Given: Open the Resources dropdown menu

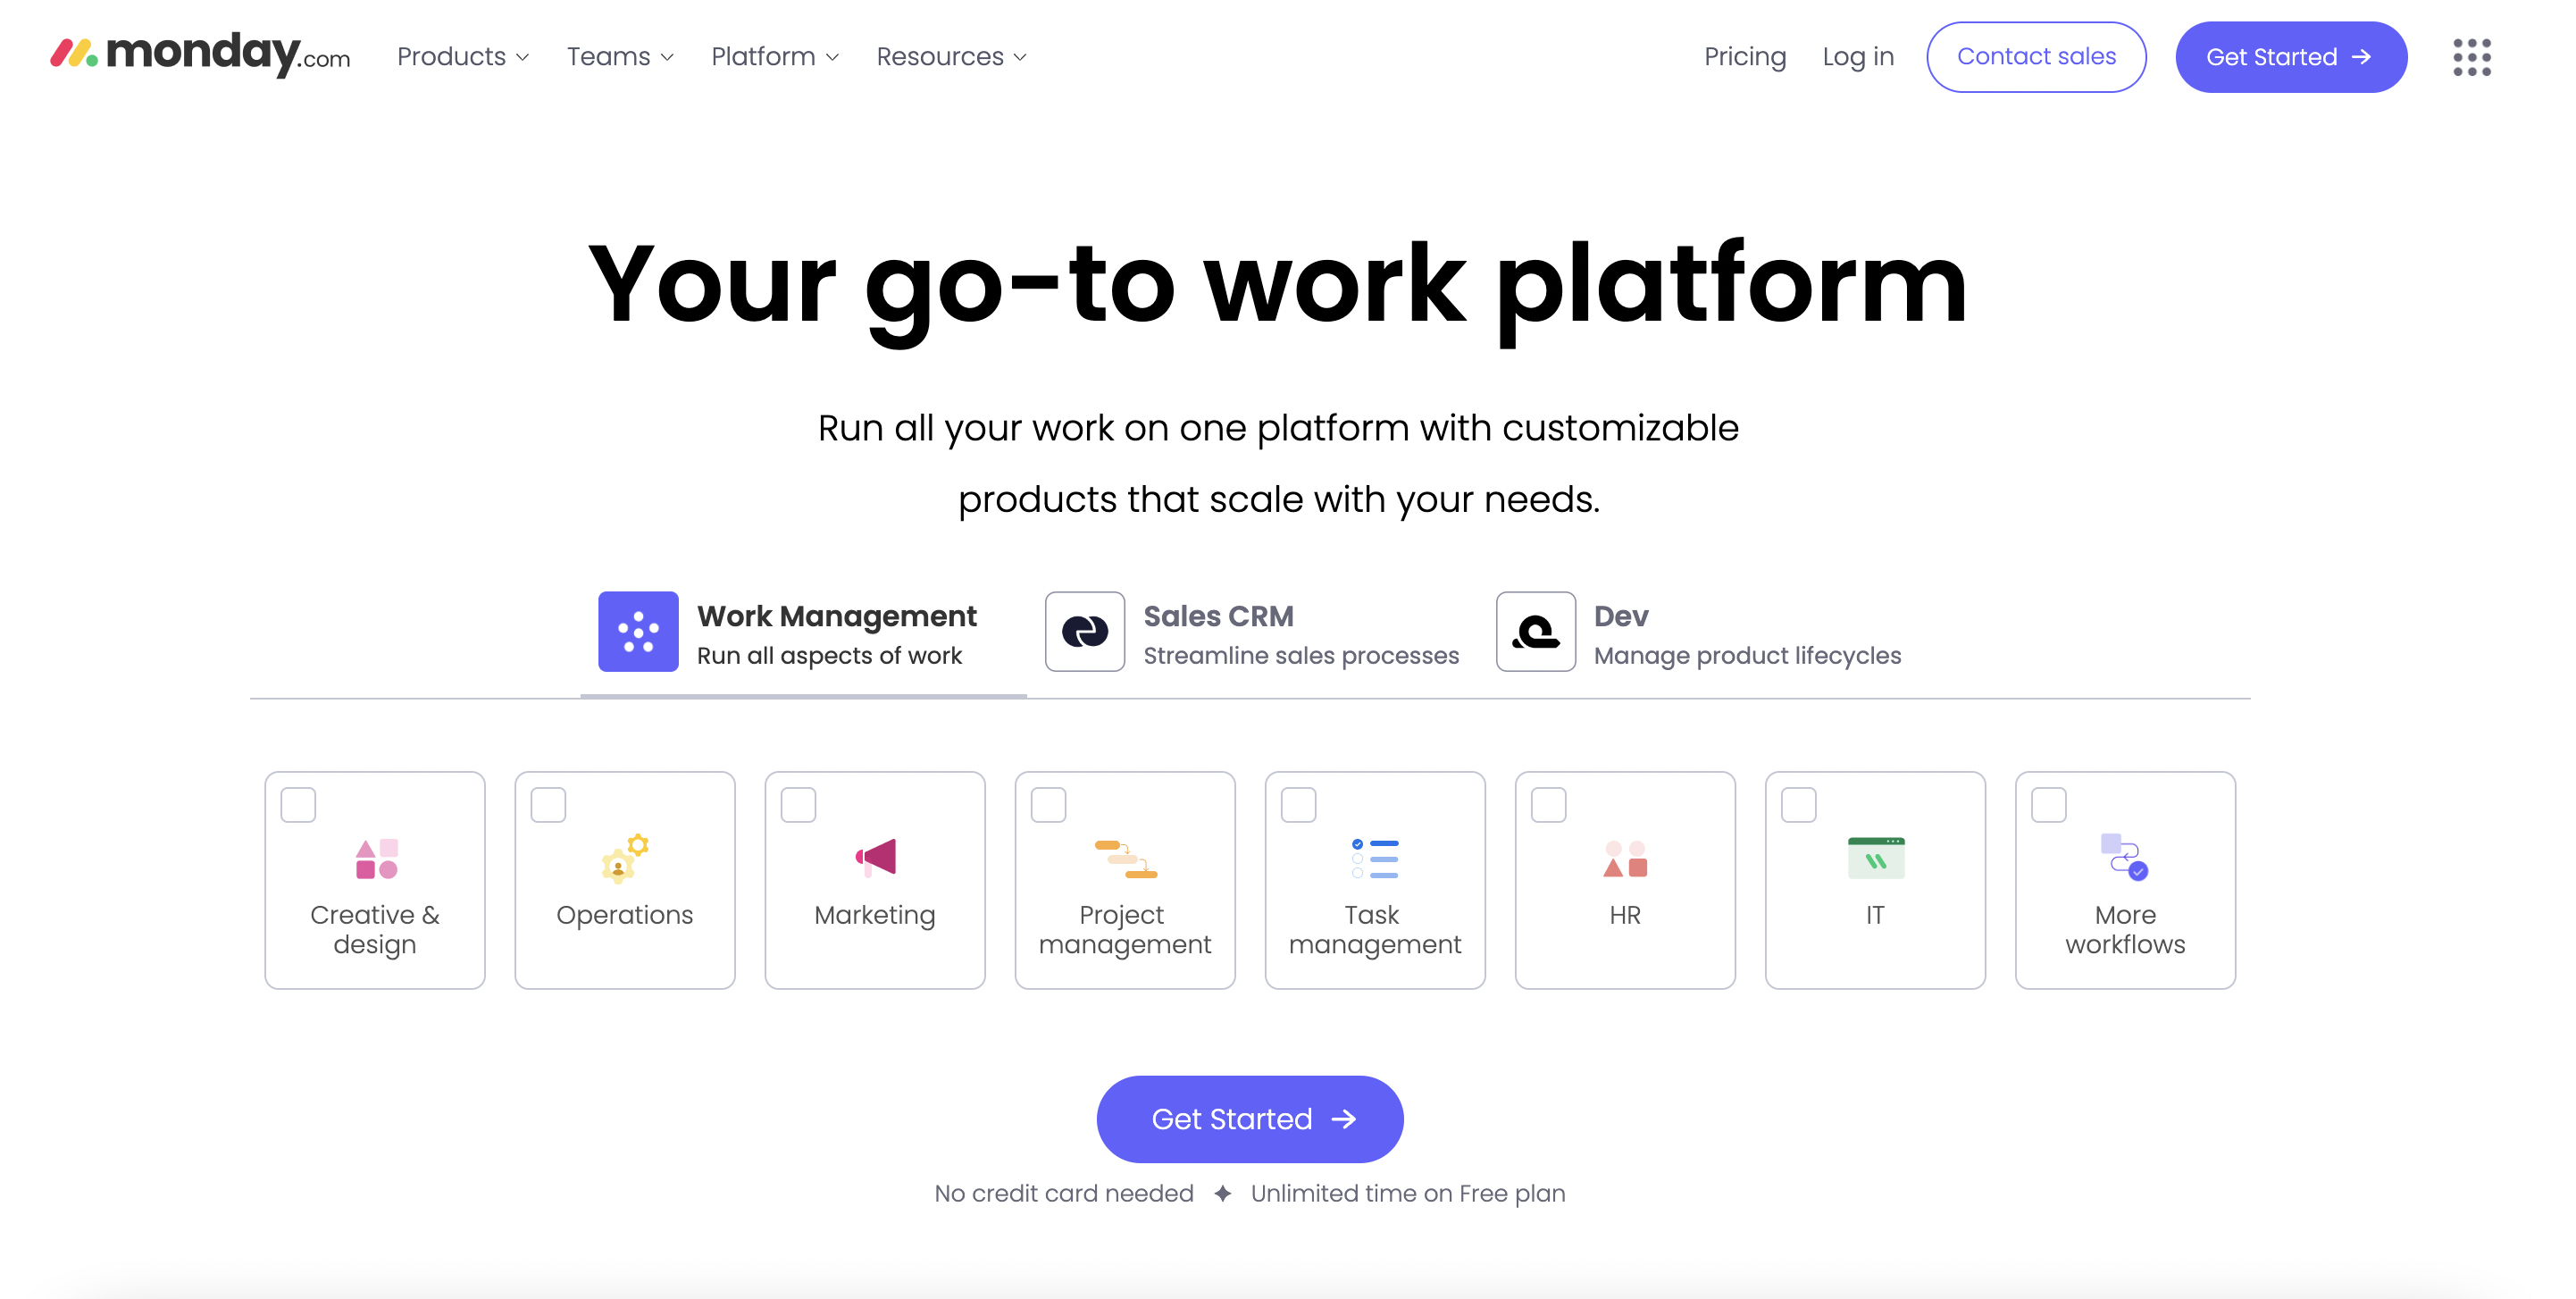Looking at the screenshot, I should [x=952, y=56].
